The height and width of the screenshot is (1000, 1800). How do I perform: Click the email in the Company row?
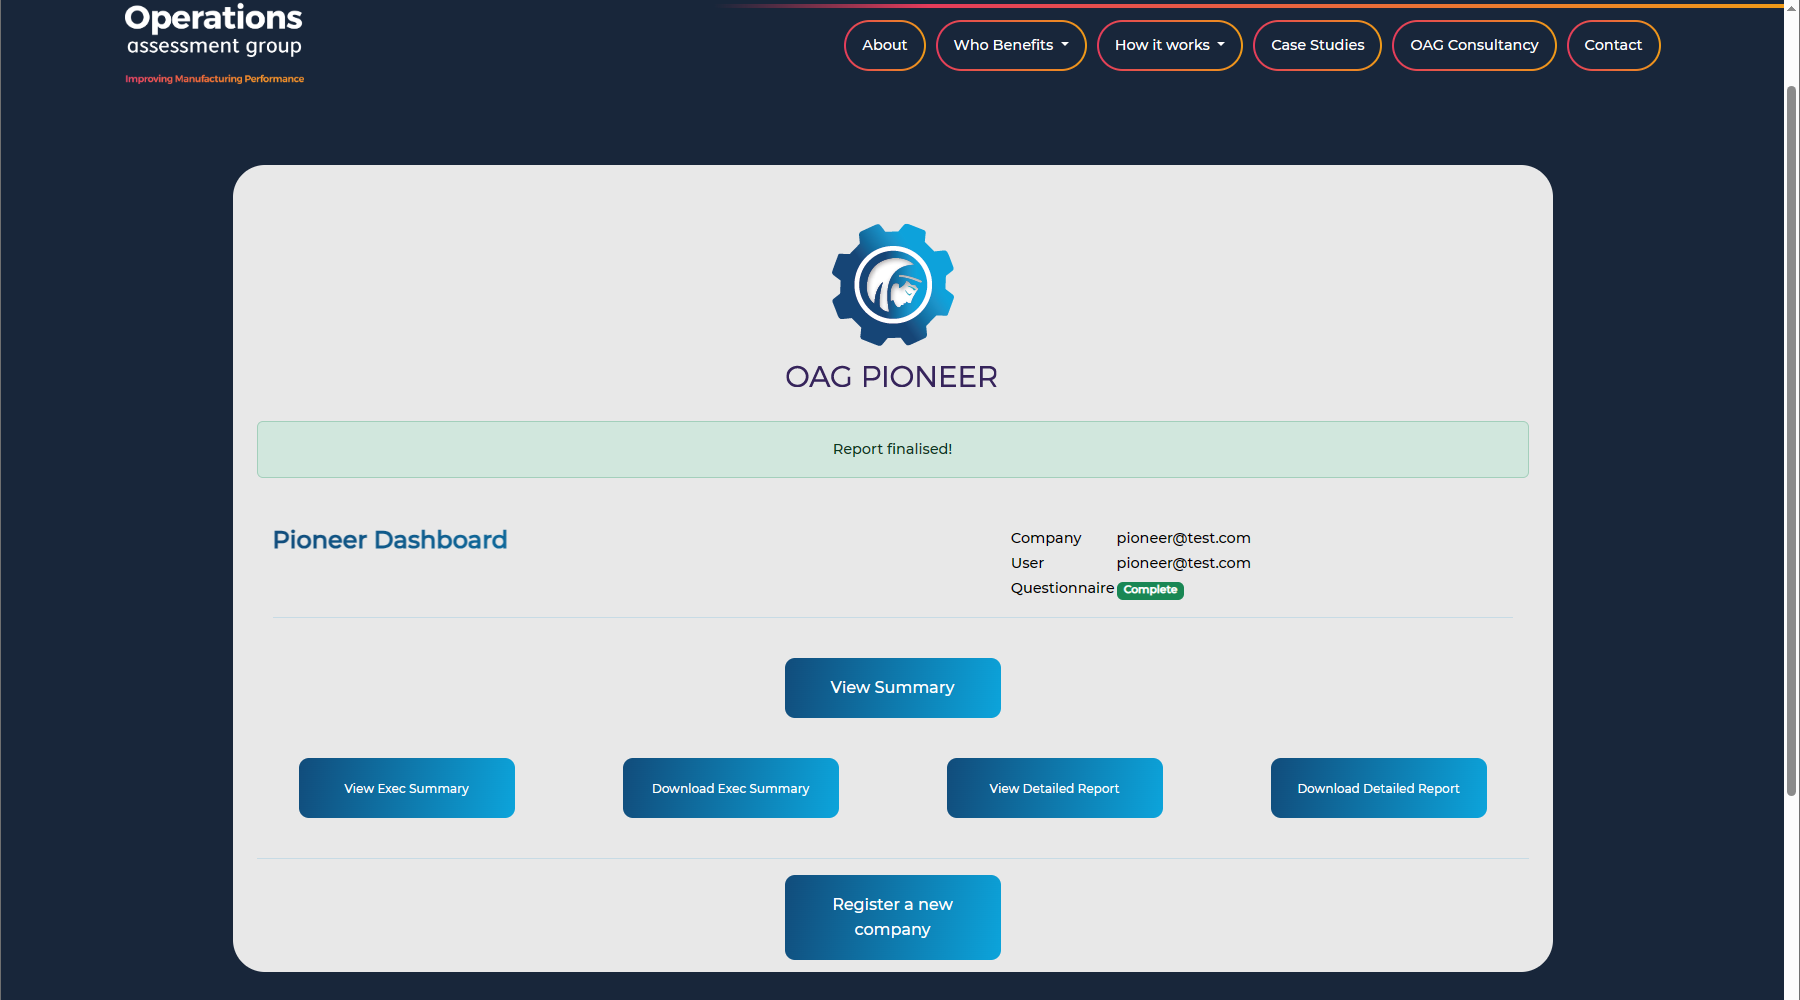pos(1183,538)
